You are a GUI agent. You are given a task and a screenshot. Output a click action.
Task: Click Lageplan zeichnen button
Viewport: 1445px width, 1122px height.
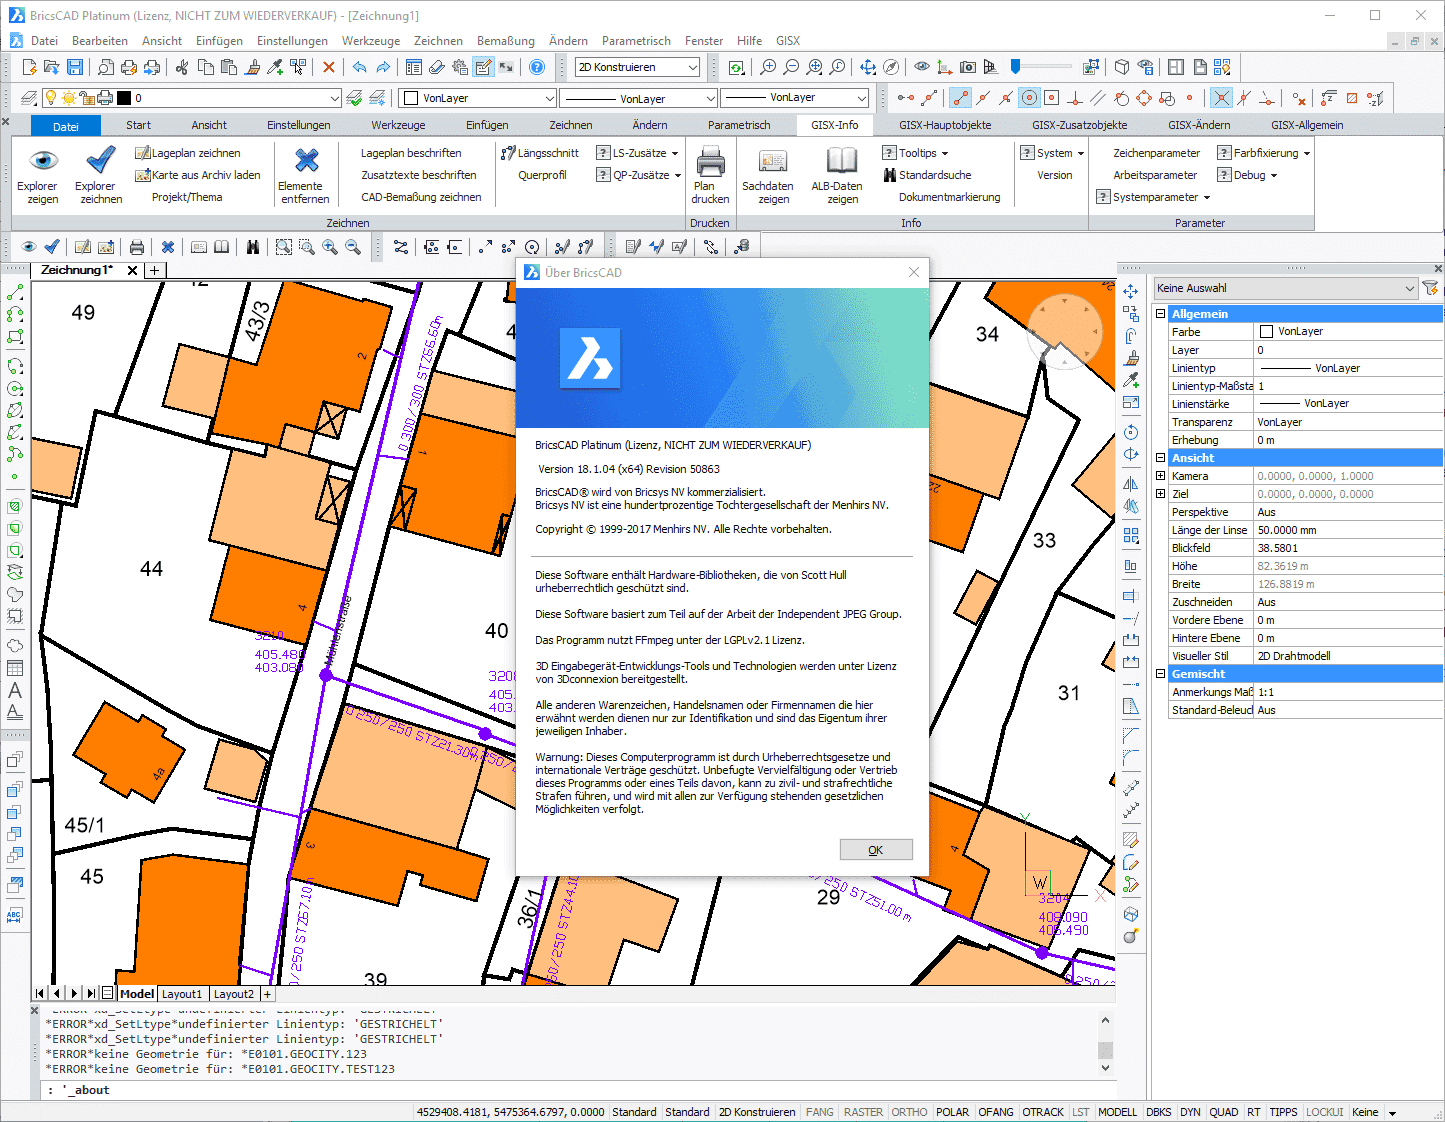(x=189, y=153)
